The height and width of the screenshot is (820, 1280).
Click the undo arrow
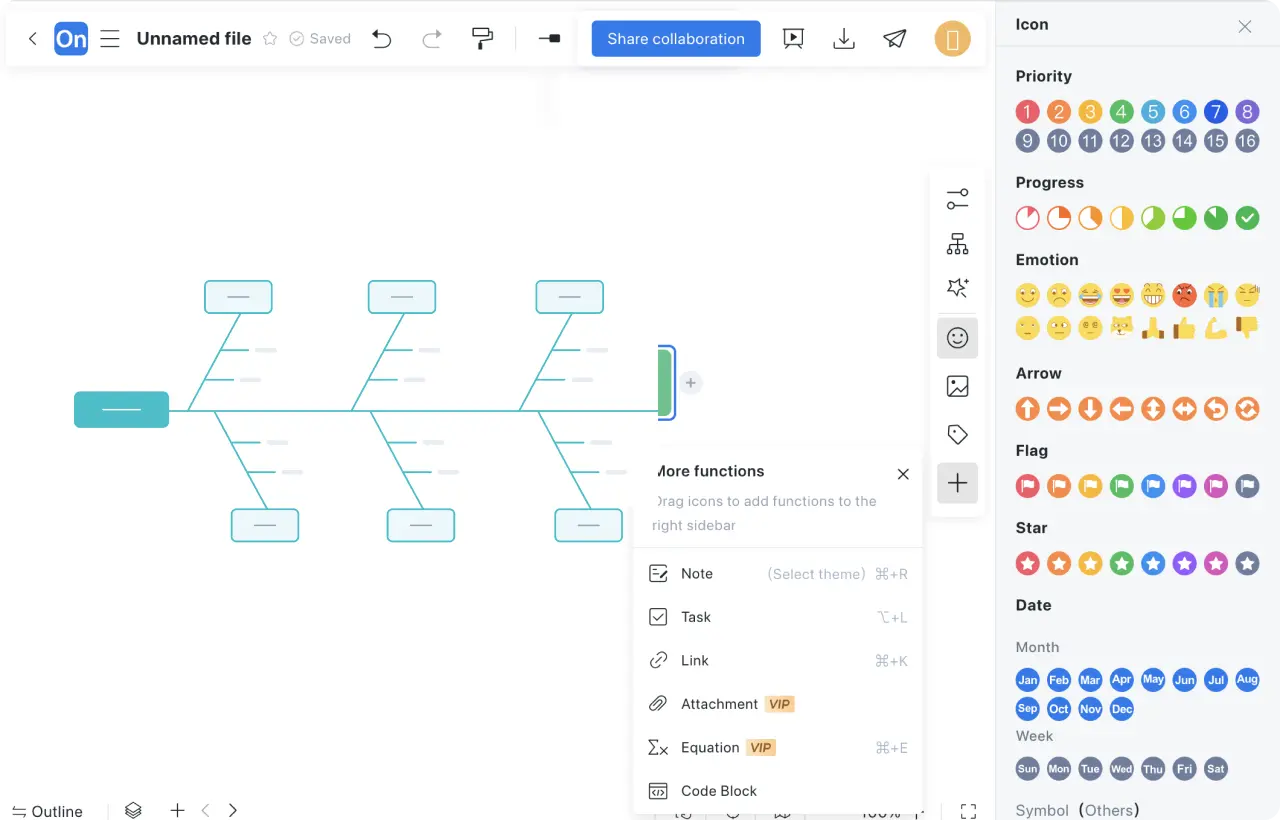click(381, 39)
